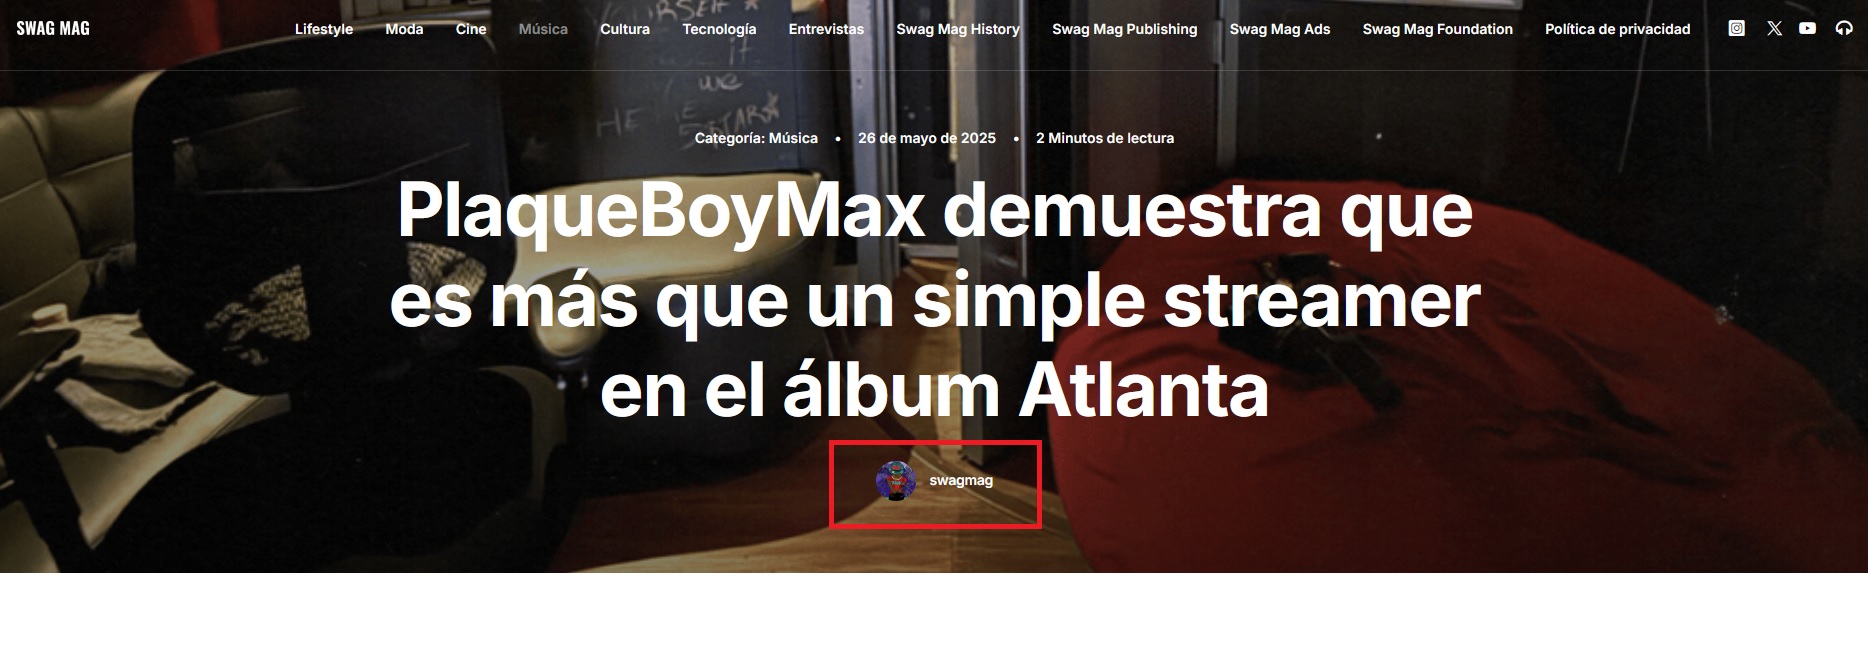Open the Swag Mag Publishing page
Viewport: 1868px width, 648px height.
pos(1124,29)
